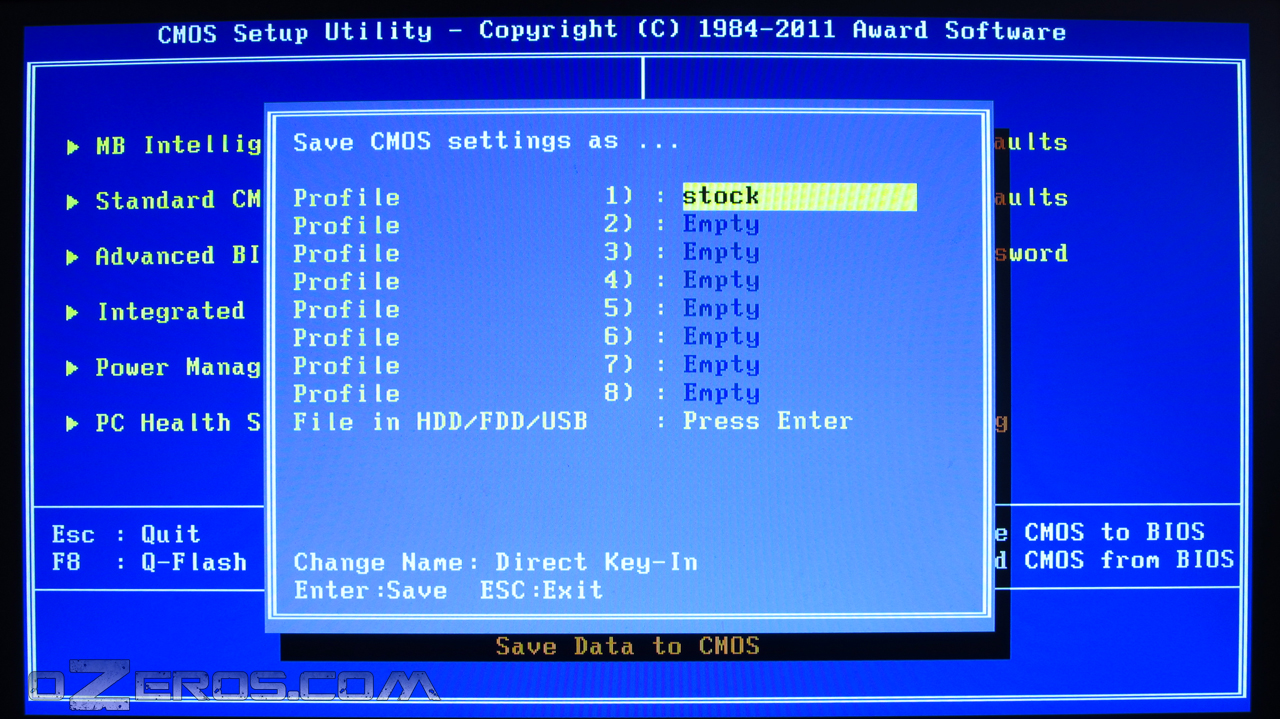
Task: Open PC Health Status menu entry
Action: coord(178,423)
